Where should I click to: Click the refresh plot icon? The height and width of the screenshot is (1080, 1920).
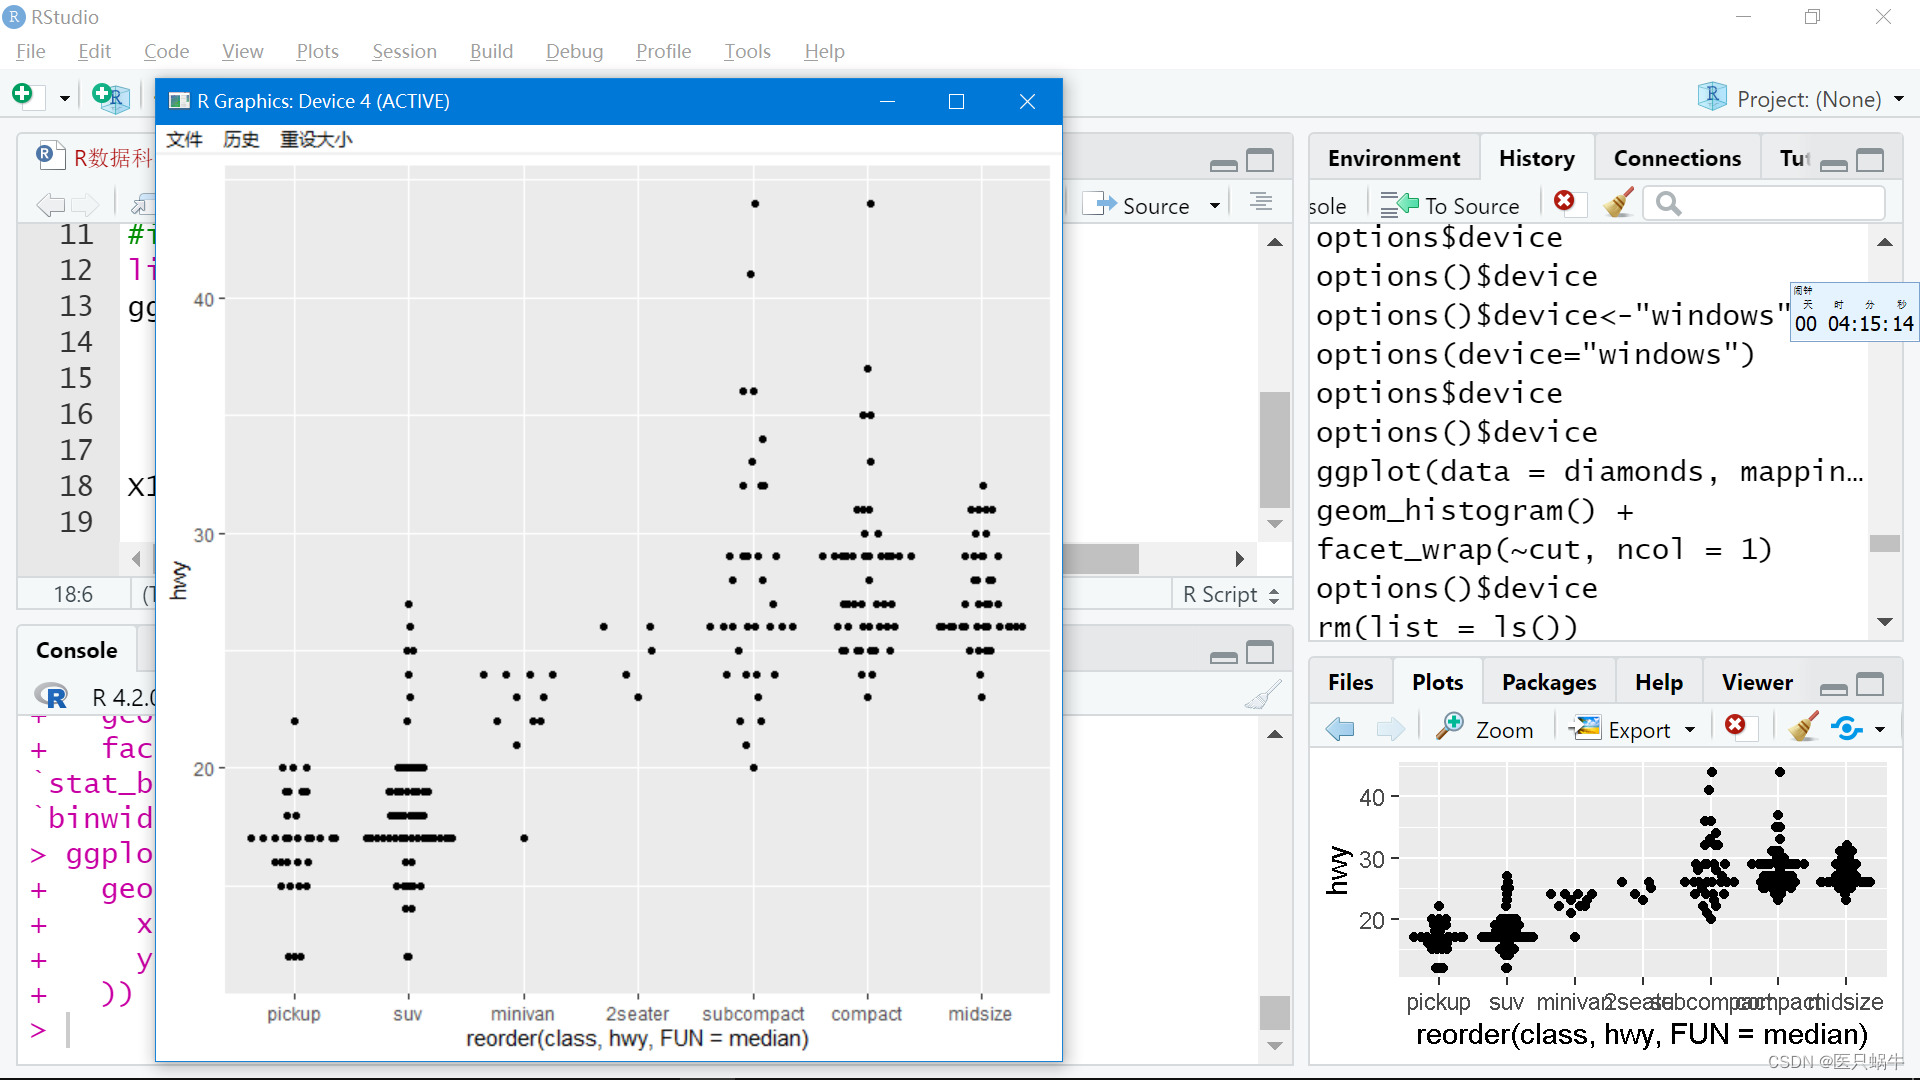(1847, 728)
